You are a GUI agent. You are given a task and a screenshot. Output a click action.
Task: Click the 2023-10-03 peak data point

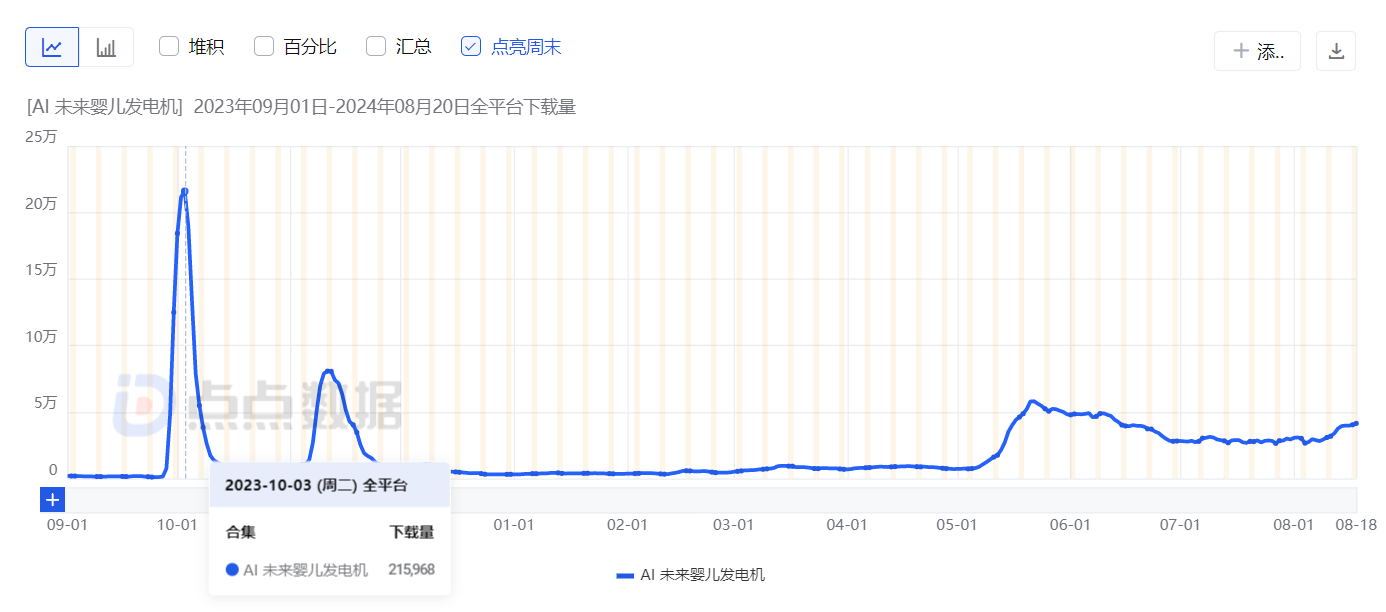[x=185, y=191]
